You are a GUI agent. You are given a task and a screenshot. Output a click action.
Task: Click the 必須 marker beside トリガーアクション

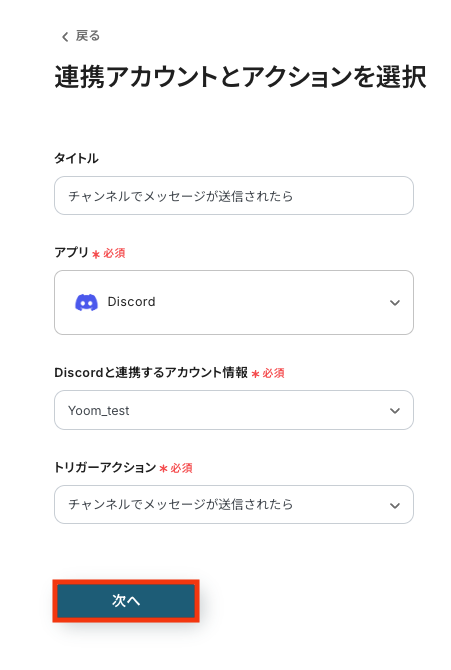[x=176, y=468]
